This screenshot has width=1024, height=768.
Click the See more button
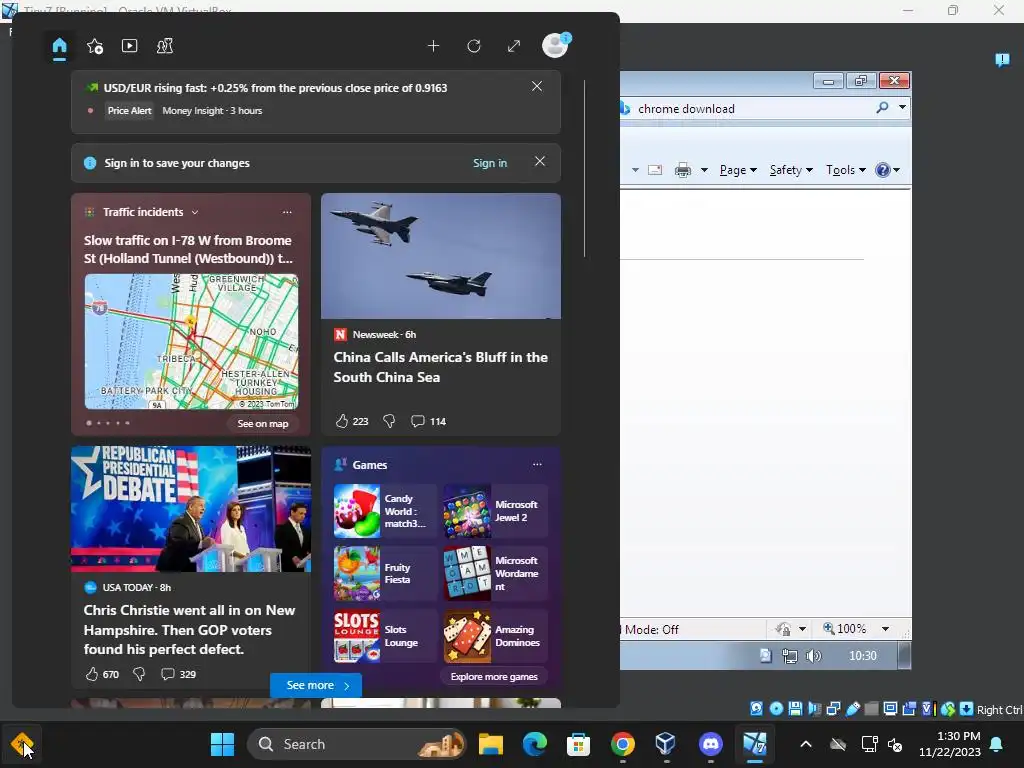(316, 685)
